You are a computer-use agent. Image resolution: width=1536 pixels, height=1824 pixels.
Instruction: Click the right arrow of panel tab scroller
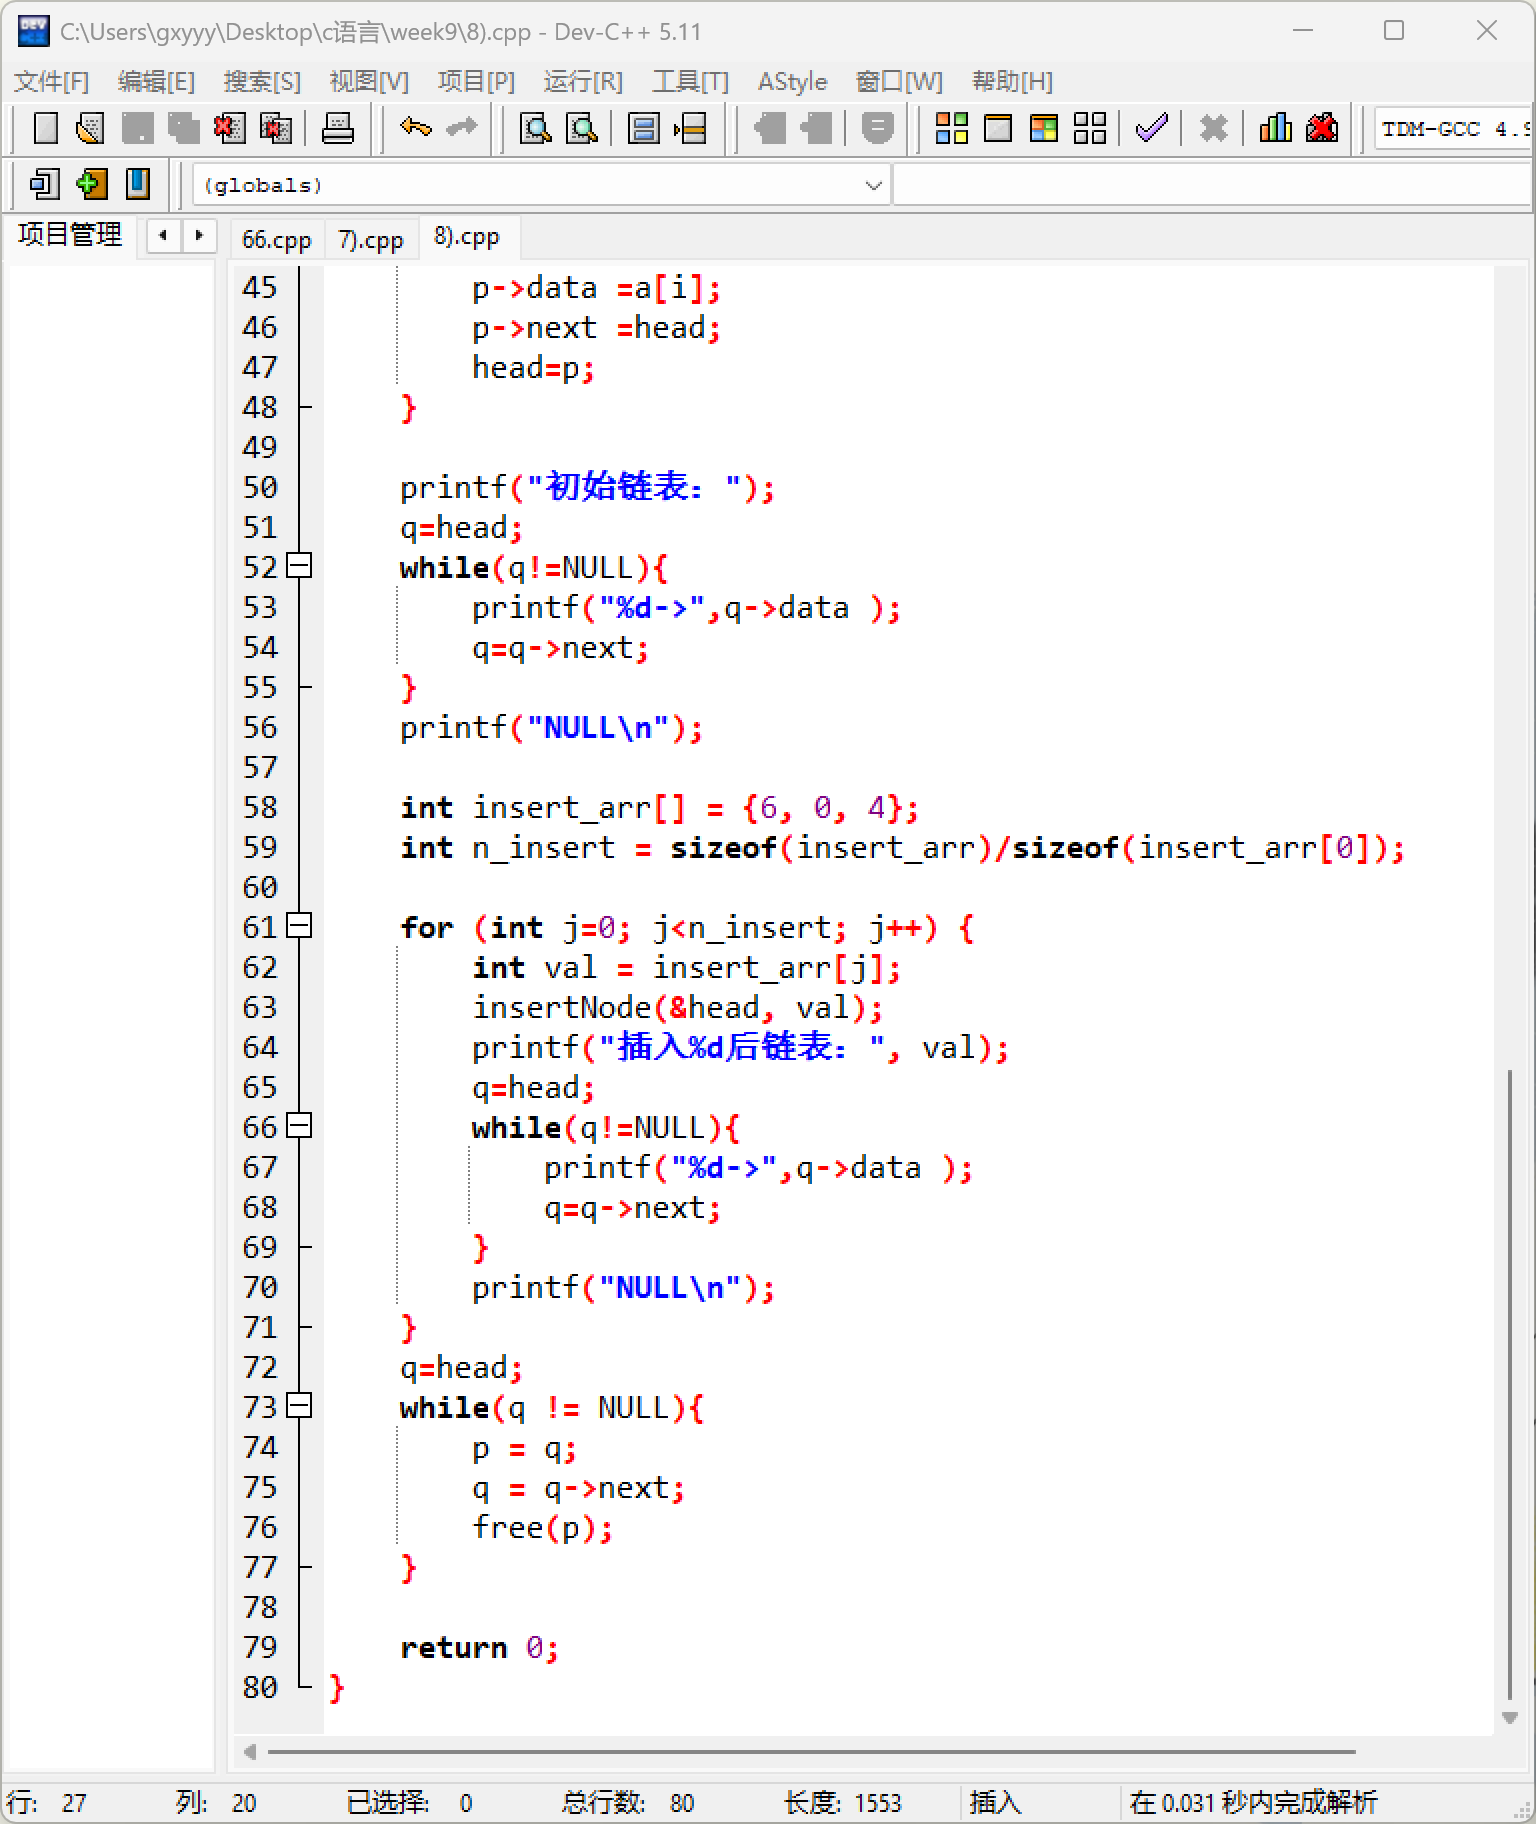[x=199, y=236]
